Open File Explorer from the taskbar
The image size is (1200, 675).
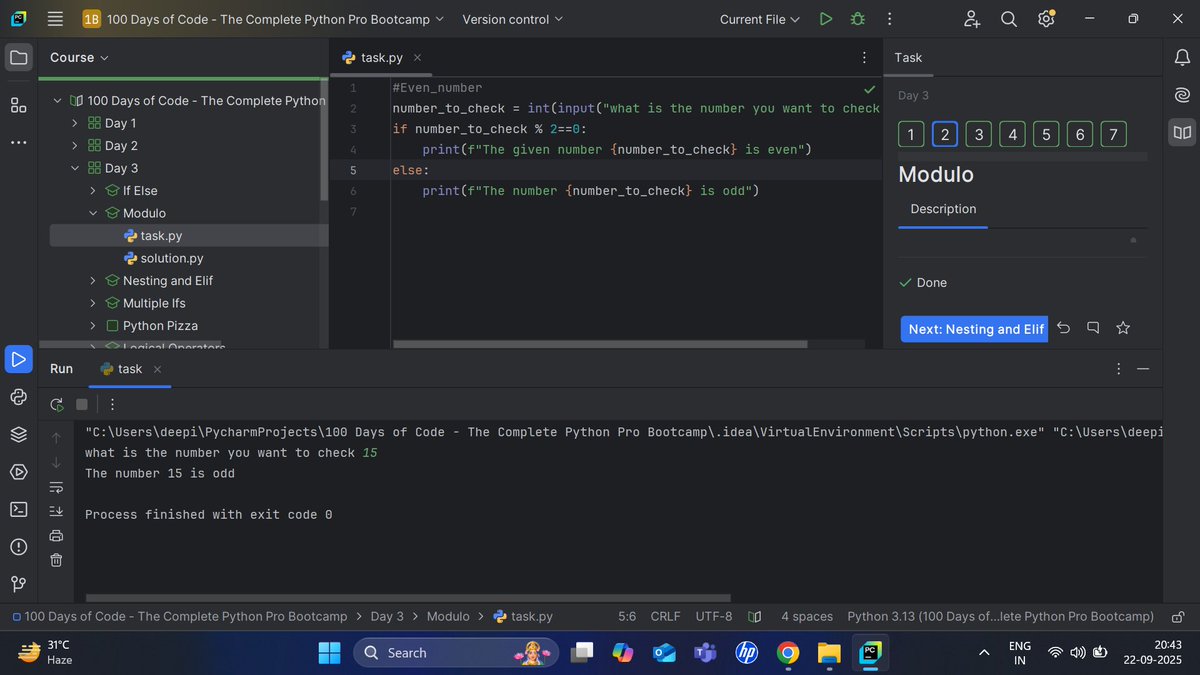(829, 653)
